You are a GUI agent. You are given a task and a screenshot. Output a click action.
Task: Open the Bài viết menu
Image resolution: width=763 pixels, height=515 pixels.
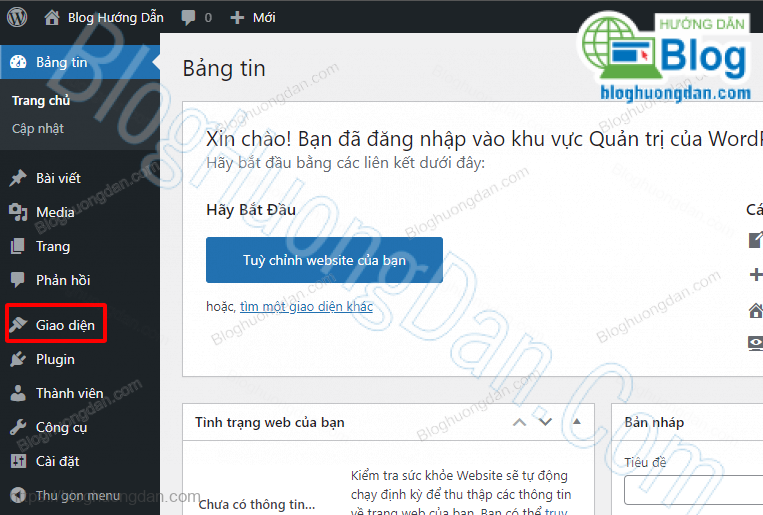[58, 178]
